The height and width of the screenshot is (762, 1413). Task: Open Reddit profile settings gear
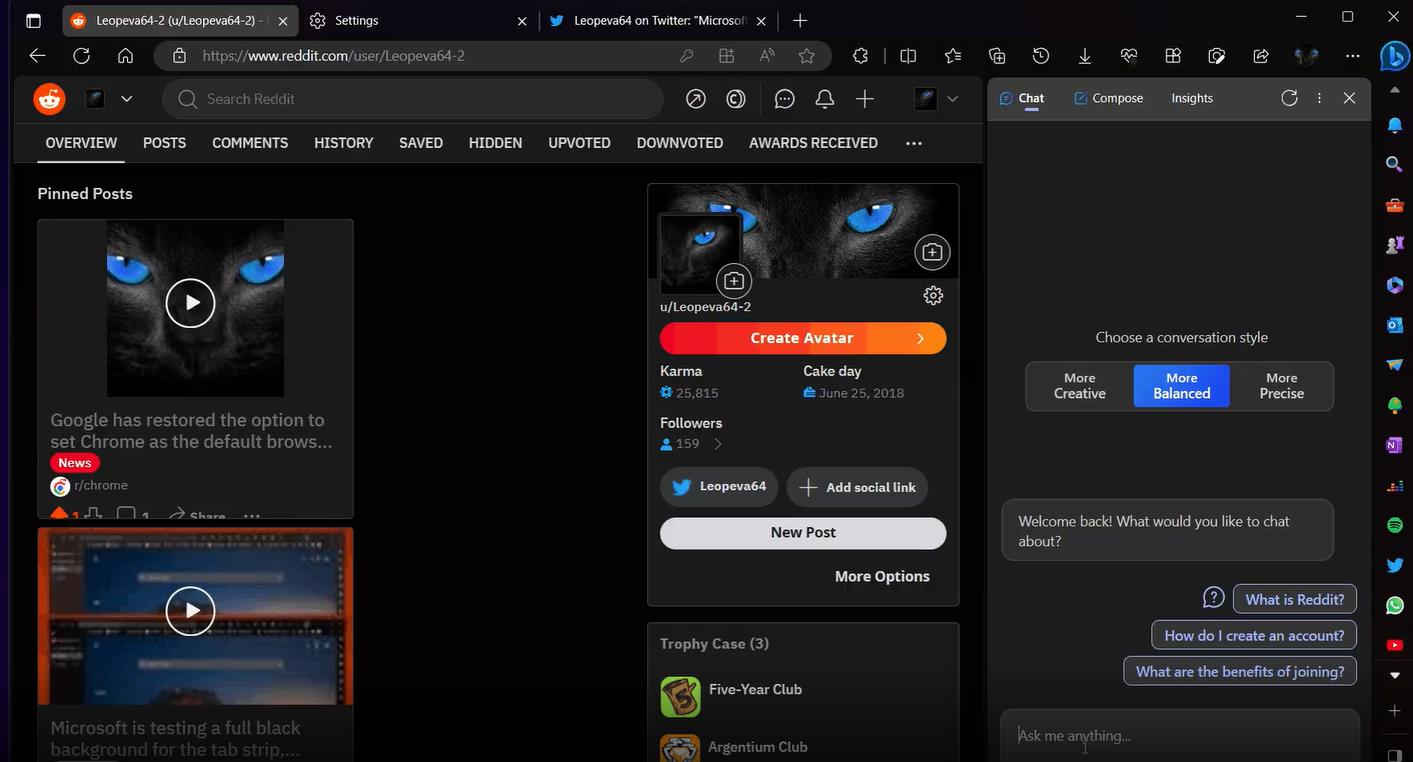click(x=933, y=295)
